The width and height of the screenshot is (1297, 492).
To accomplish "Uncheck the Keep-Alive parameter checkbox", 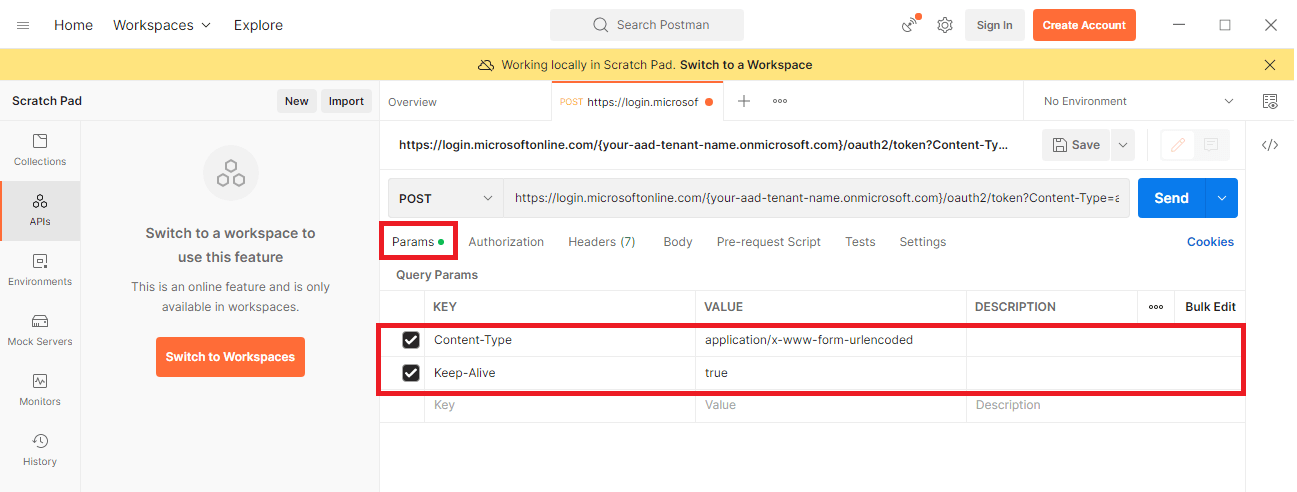I will (x=411, y=373).
